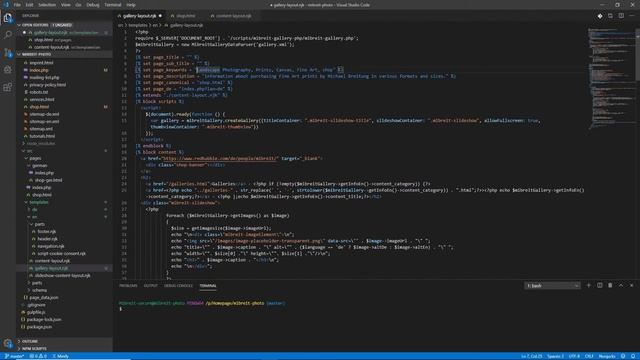Collapse the pages folder
The height and width of the screenshot is (360, 640).
(35, 158)
